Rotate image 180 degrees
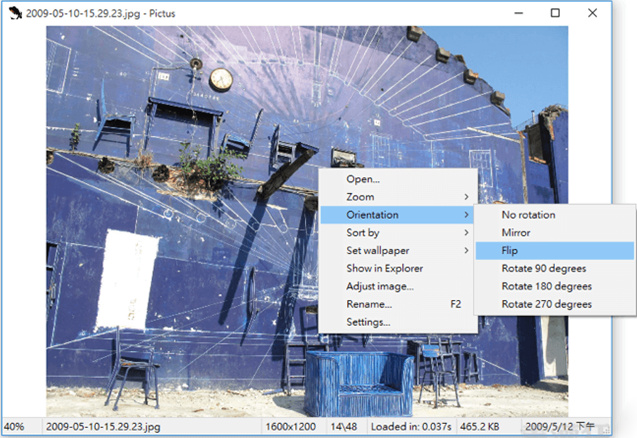The image size is (637, 438). (x=546, y=286)
